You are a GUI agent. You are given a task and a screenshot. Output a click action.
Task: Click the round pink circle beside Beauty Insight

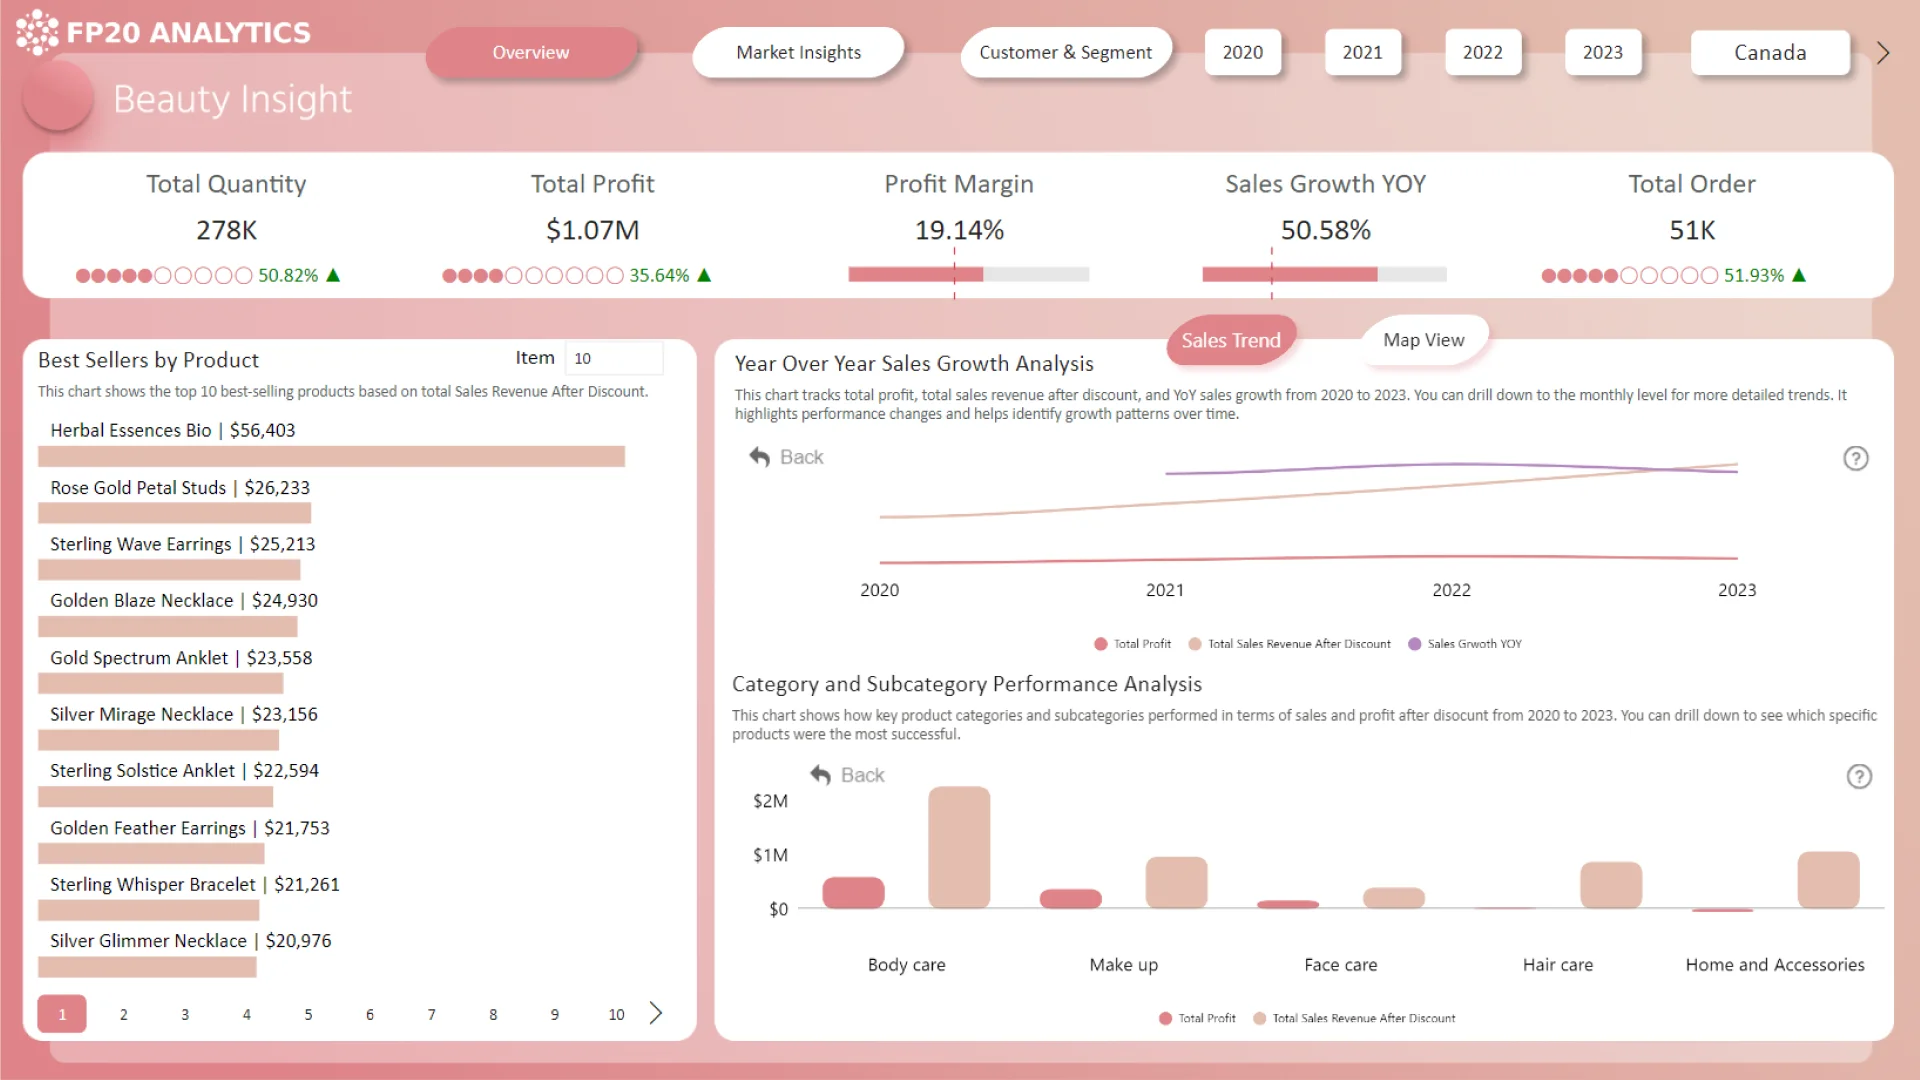point(58,97)
